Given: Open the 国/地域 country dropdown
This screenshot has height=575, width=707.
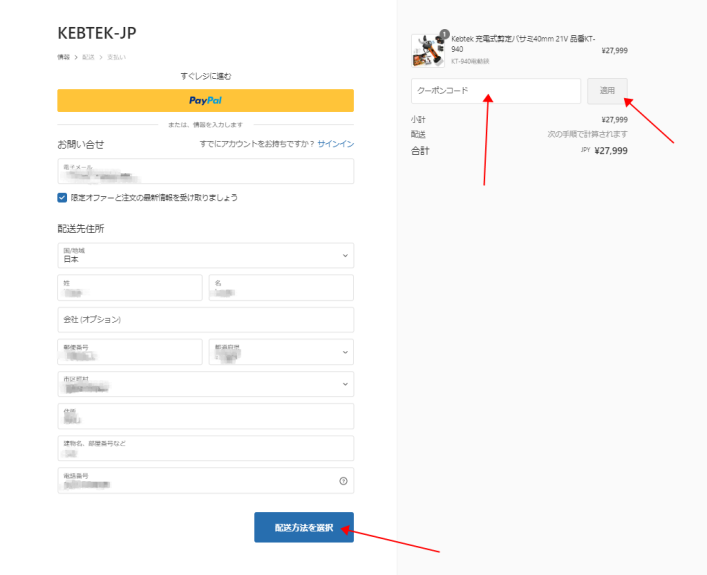Looking at the screenshot, I should click(205, 256).
